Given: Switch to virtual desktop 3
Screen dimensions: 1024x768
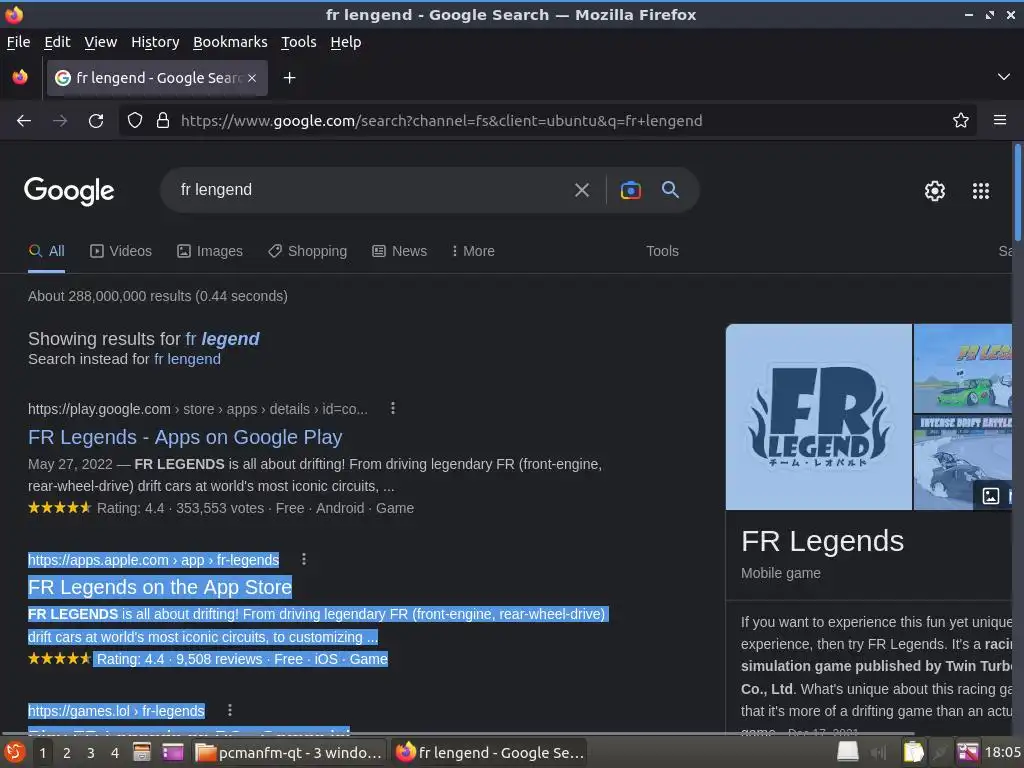Looking at the screenshot, I should tap(91, 753).
